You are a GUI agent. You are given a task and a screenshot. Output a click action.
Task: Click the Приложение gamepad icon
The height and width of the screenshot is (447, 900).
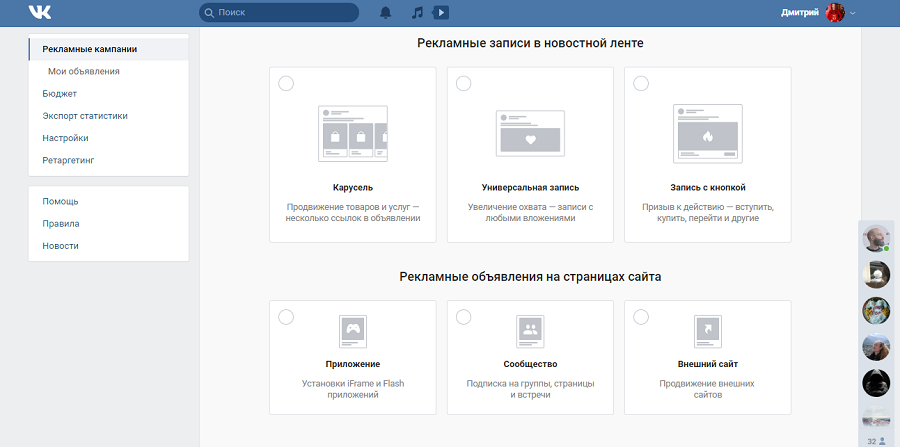click(x=352, y=331)
